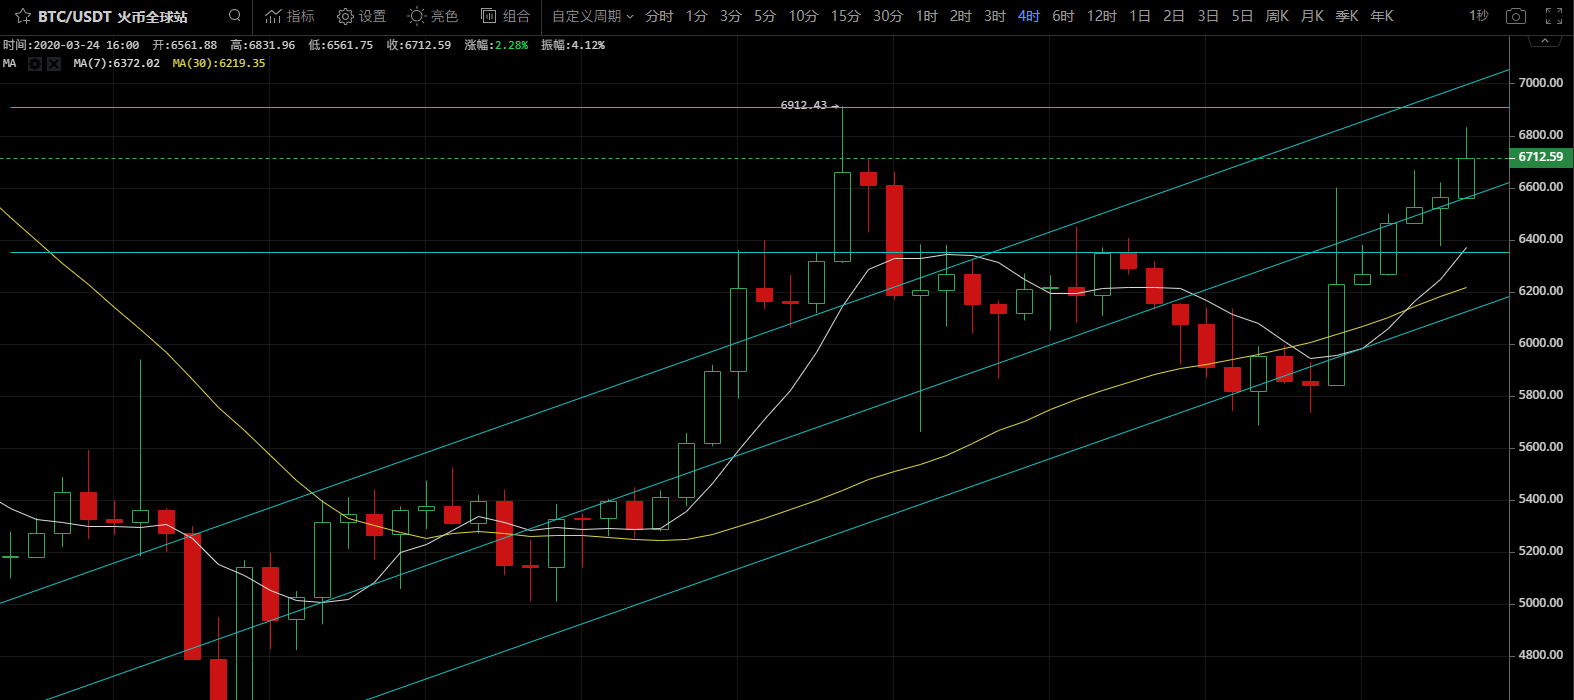1574x700 pixels.
Task: Click the green 6712.59 current price tag
Action: click(1541, 157)
